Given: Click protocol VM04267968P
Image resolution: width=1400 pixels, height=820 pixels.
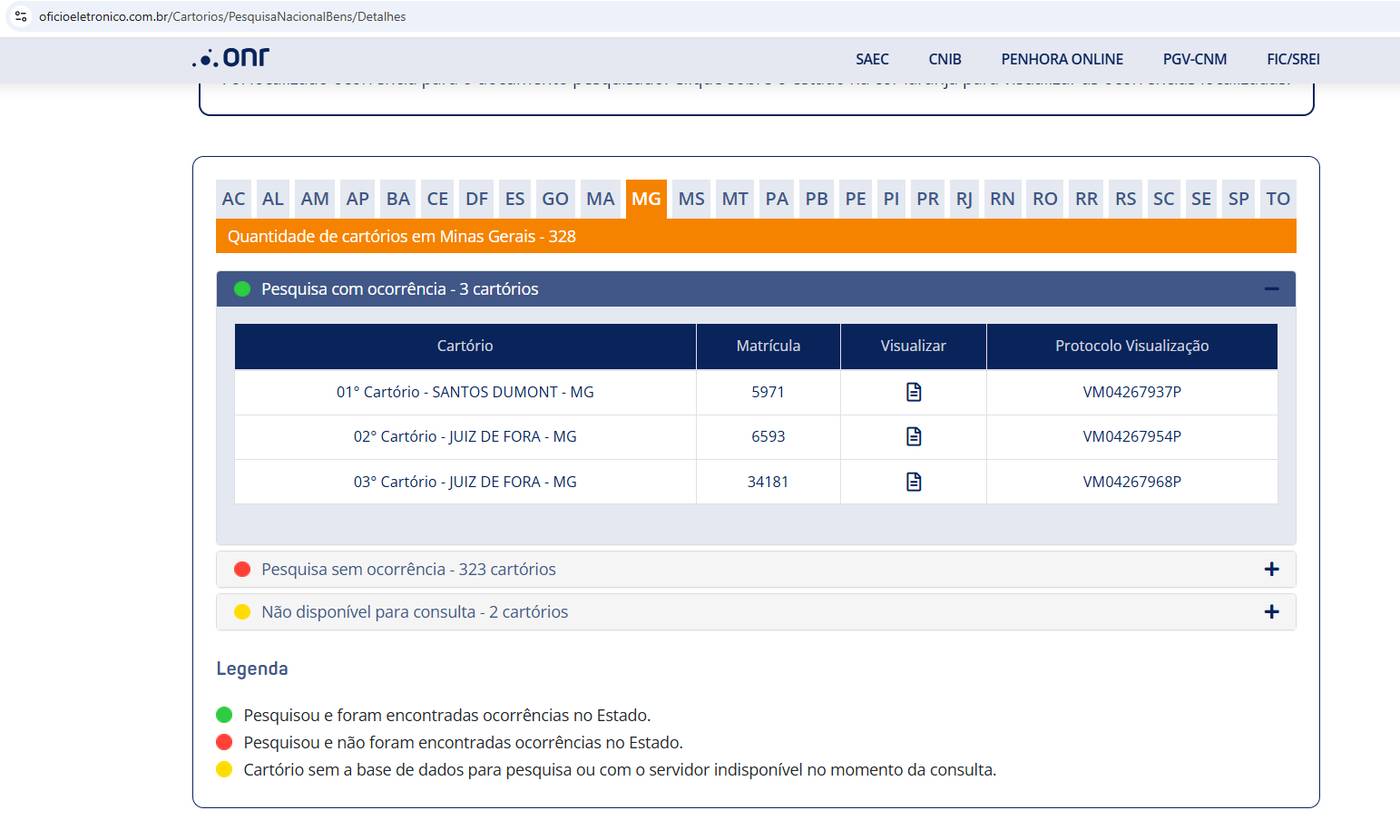Looking at the screenshot, I should click(x=1132, y=481).
